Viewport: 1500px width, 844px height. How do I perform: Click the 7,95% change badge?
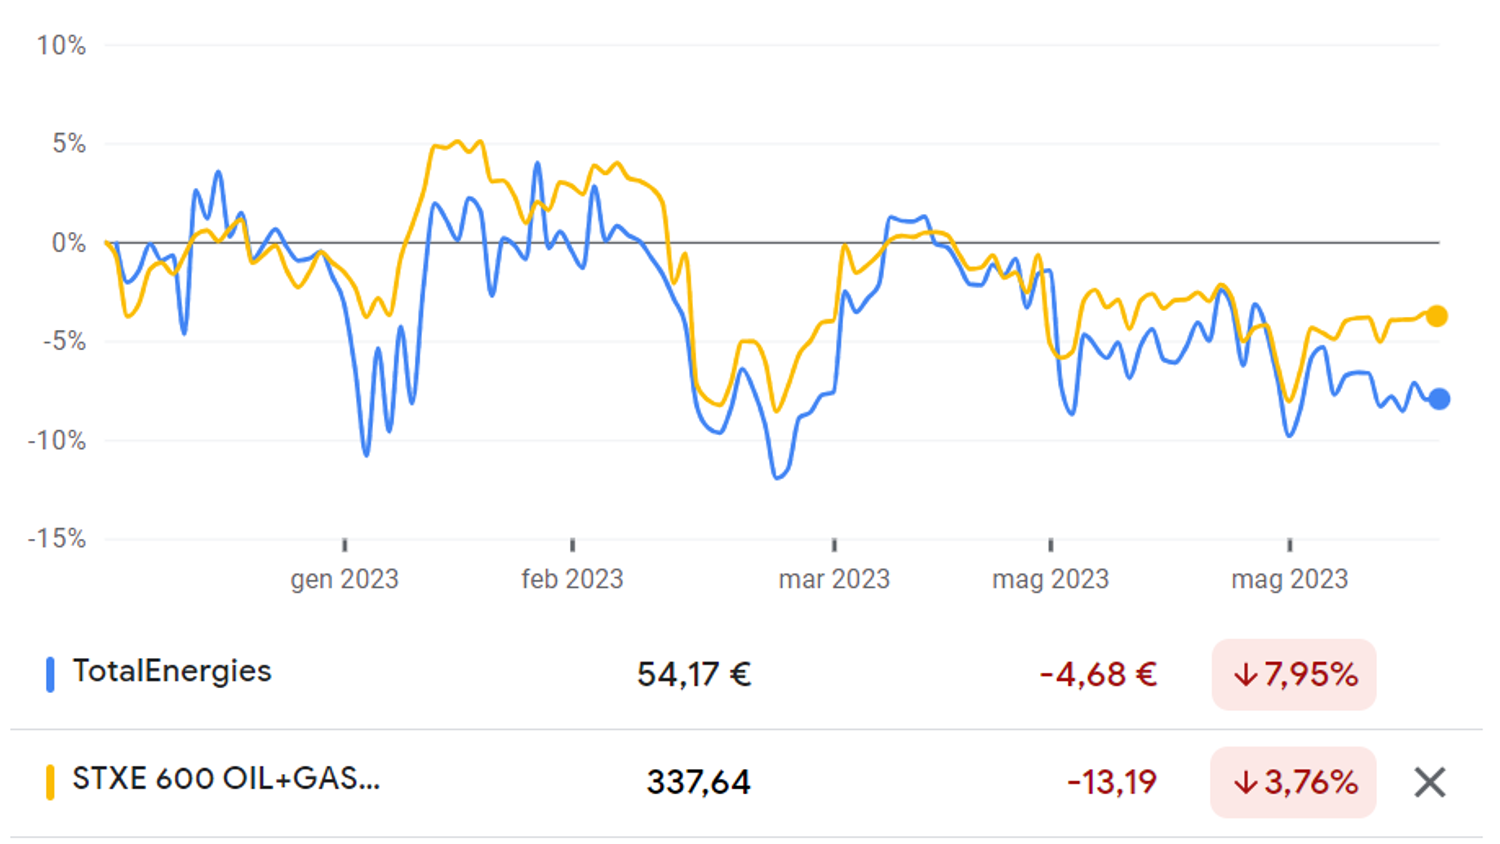[1294, 675]
